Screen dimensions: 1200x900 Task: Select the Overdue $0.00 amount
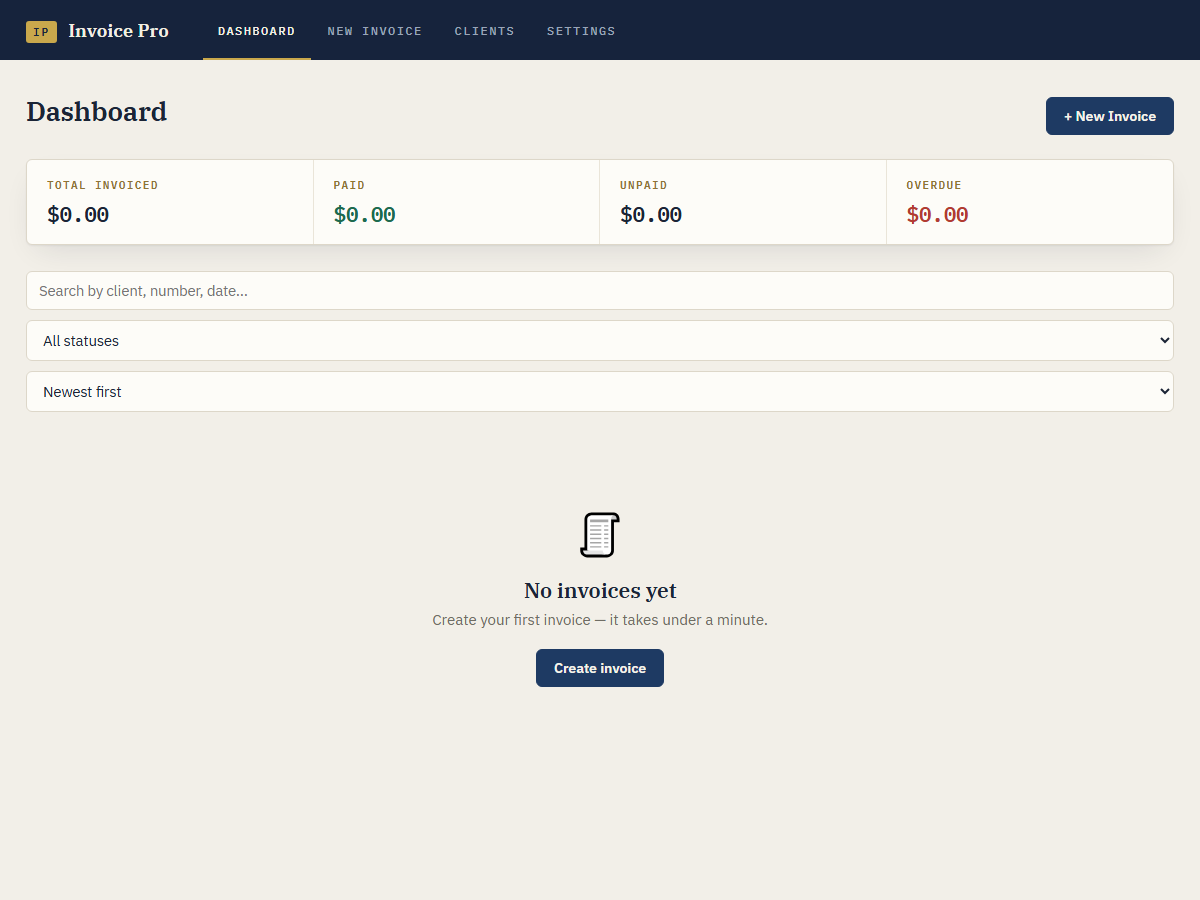[x=937, y=215]
